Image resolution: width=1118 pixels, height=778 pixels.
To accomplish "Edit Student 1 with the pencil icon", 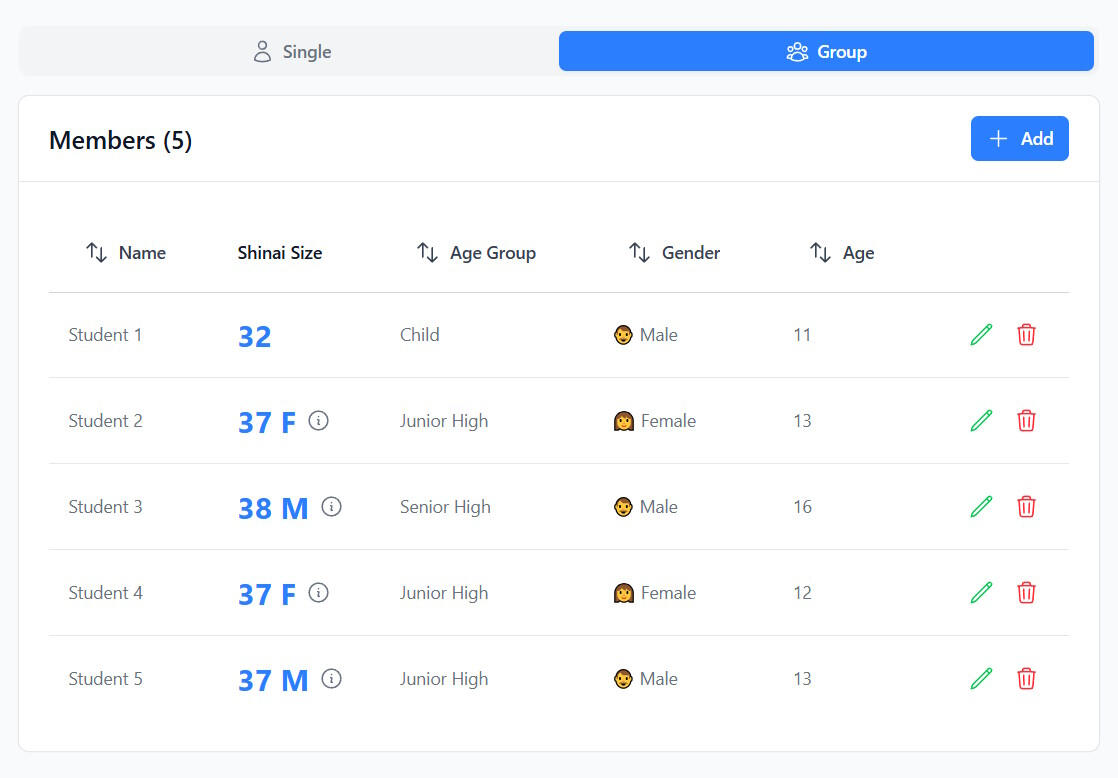I will click(x=981, y=335).
